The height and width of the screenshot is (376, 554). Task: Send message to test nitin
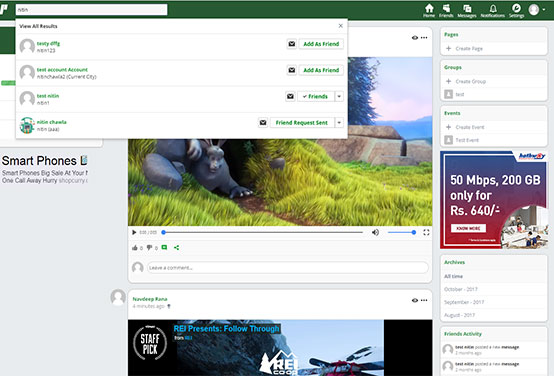tap(290, 96)
